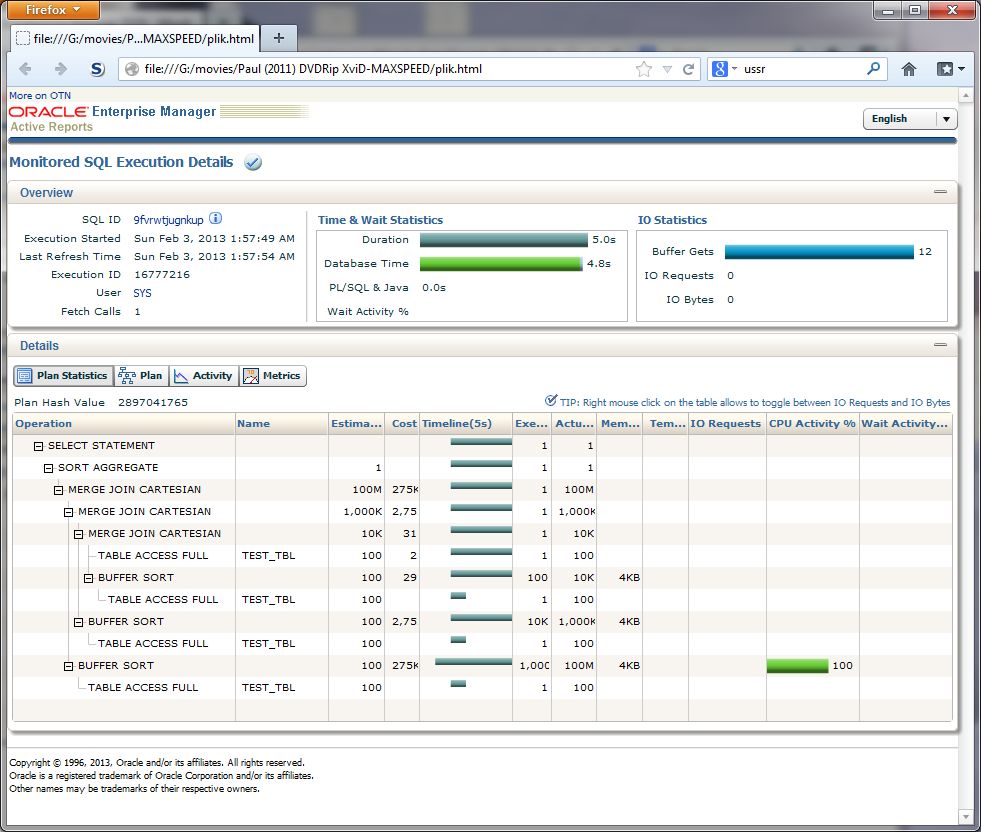Click the S add-on icon in navigation bar

point(97,69)
